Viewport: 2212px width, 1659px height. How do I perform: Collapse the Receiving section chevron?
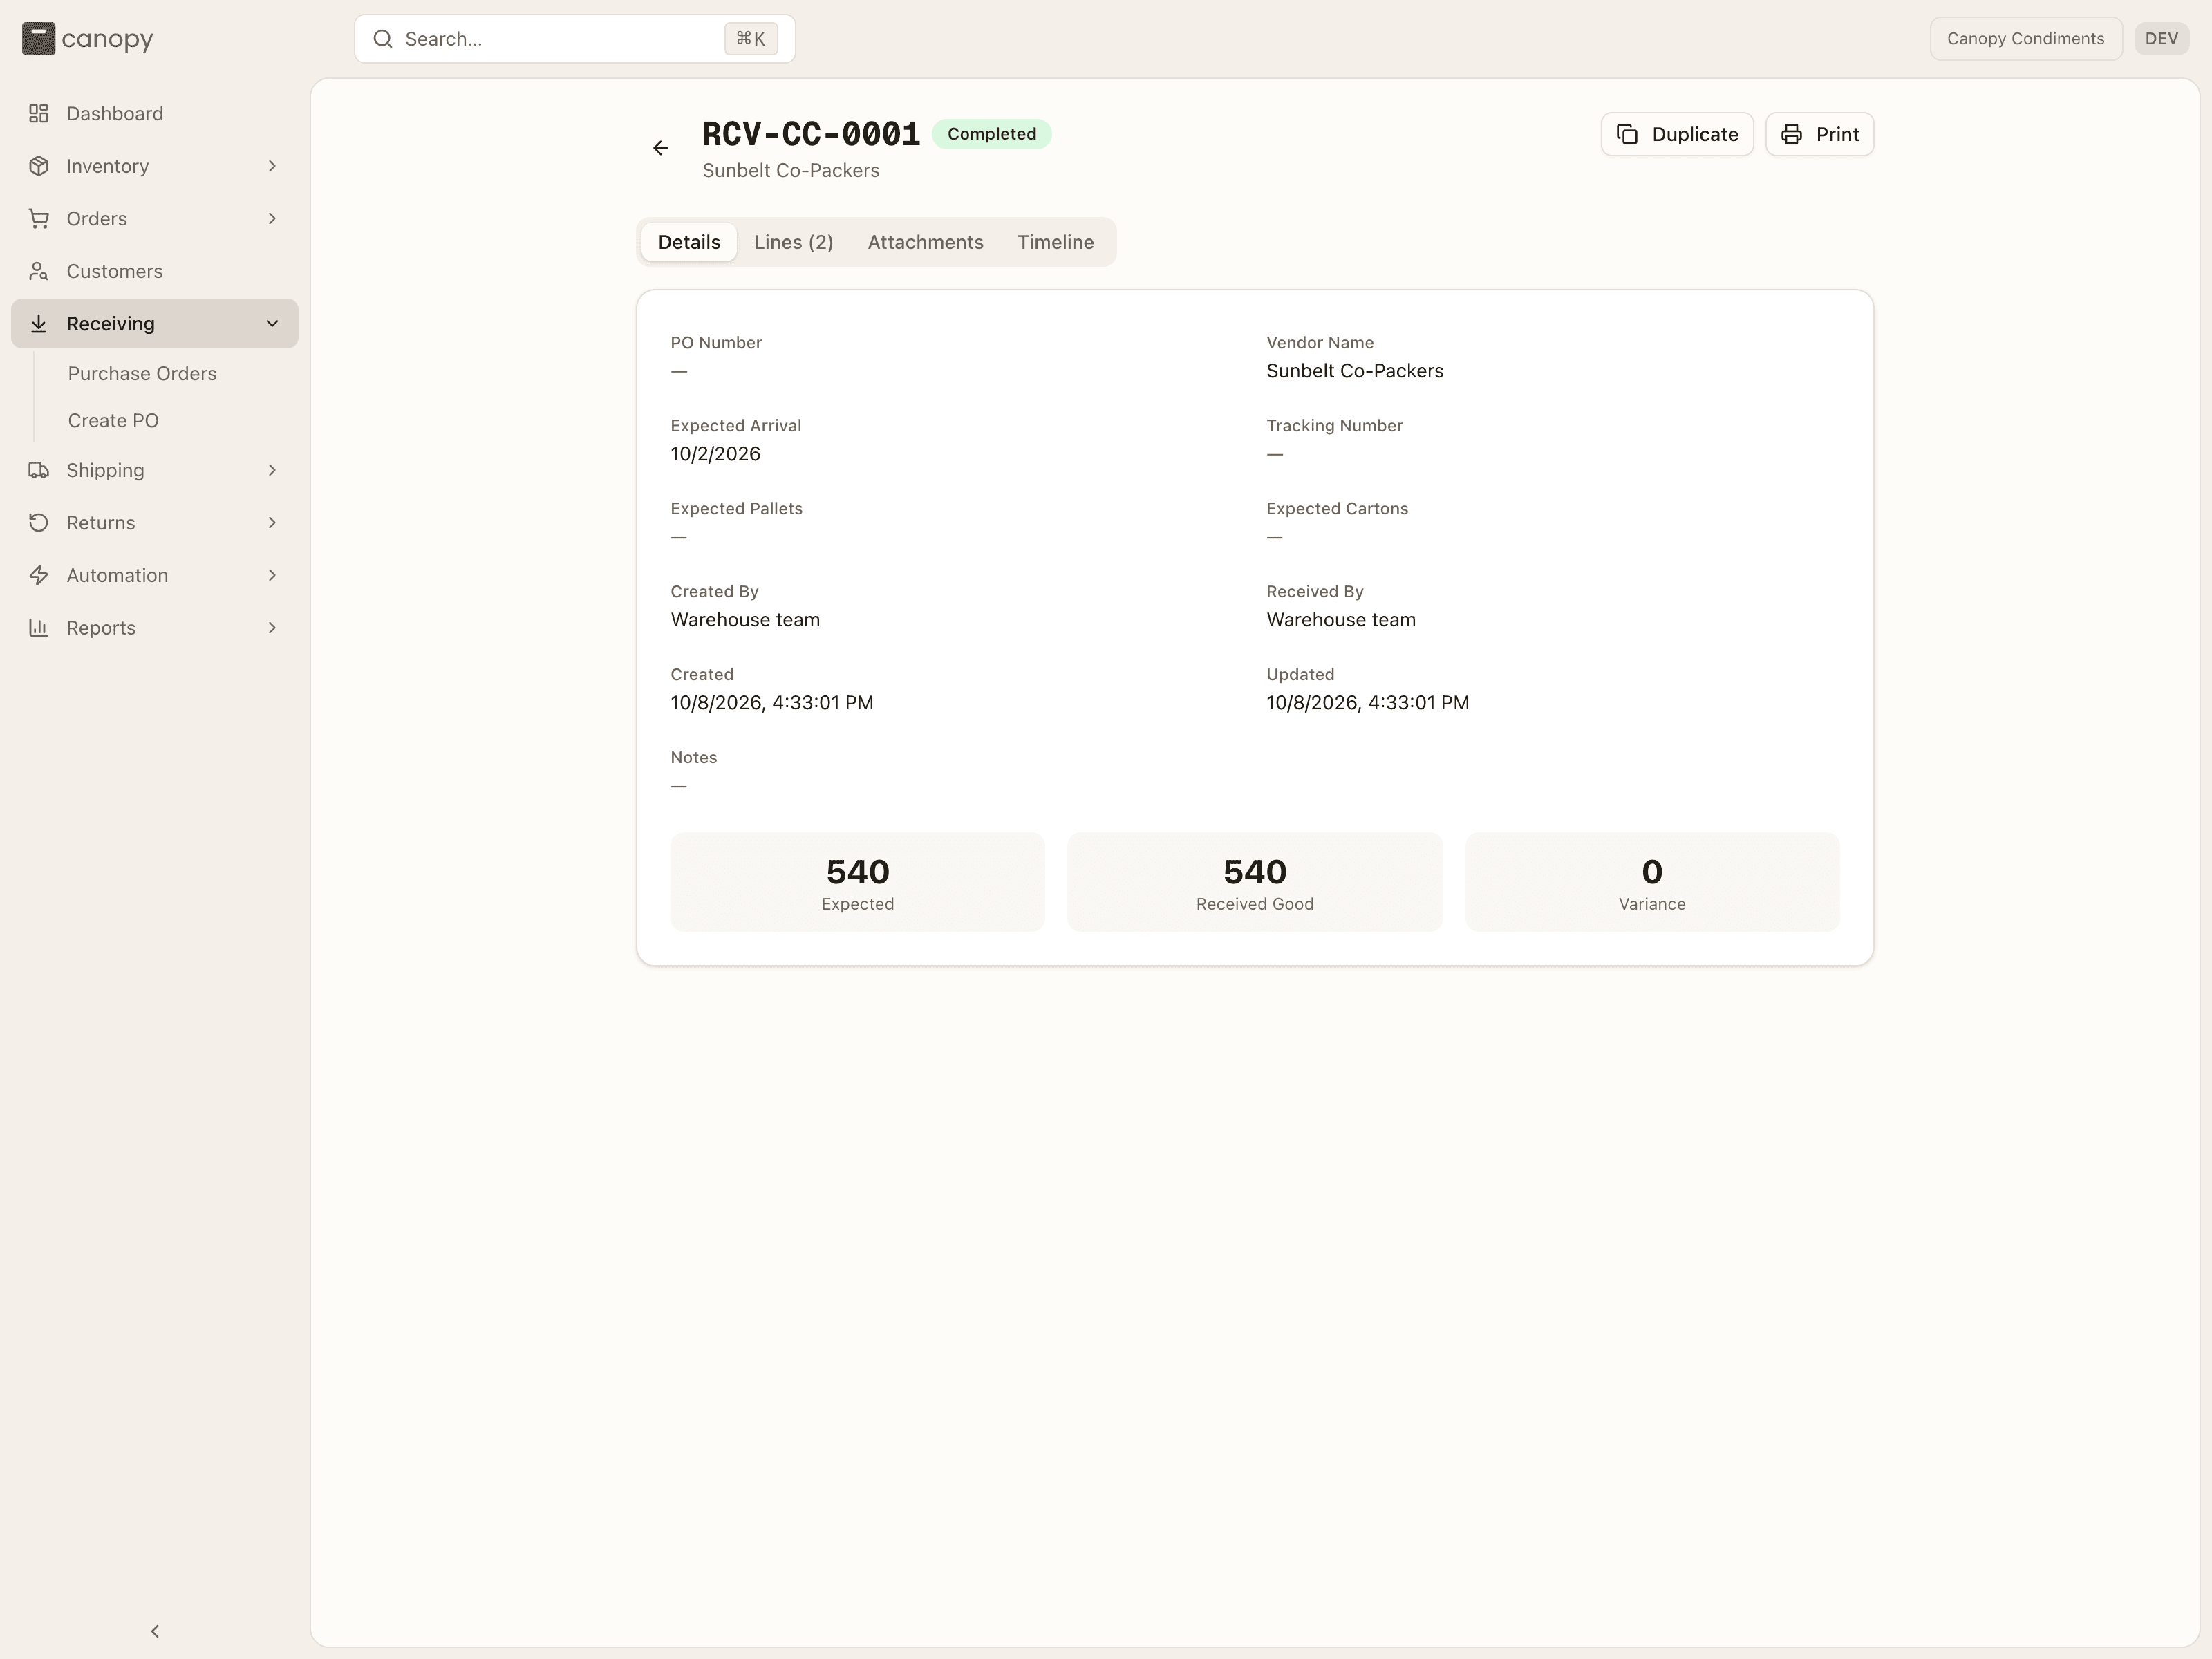272,323
